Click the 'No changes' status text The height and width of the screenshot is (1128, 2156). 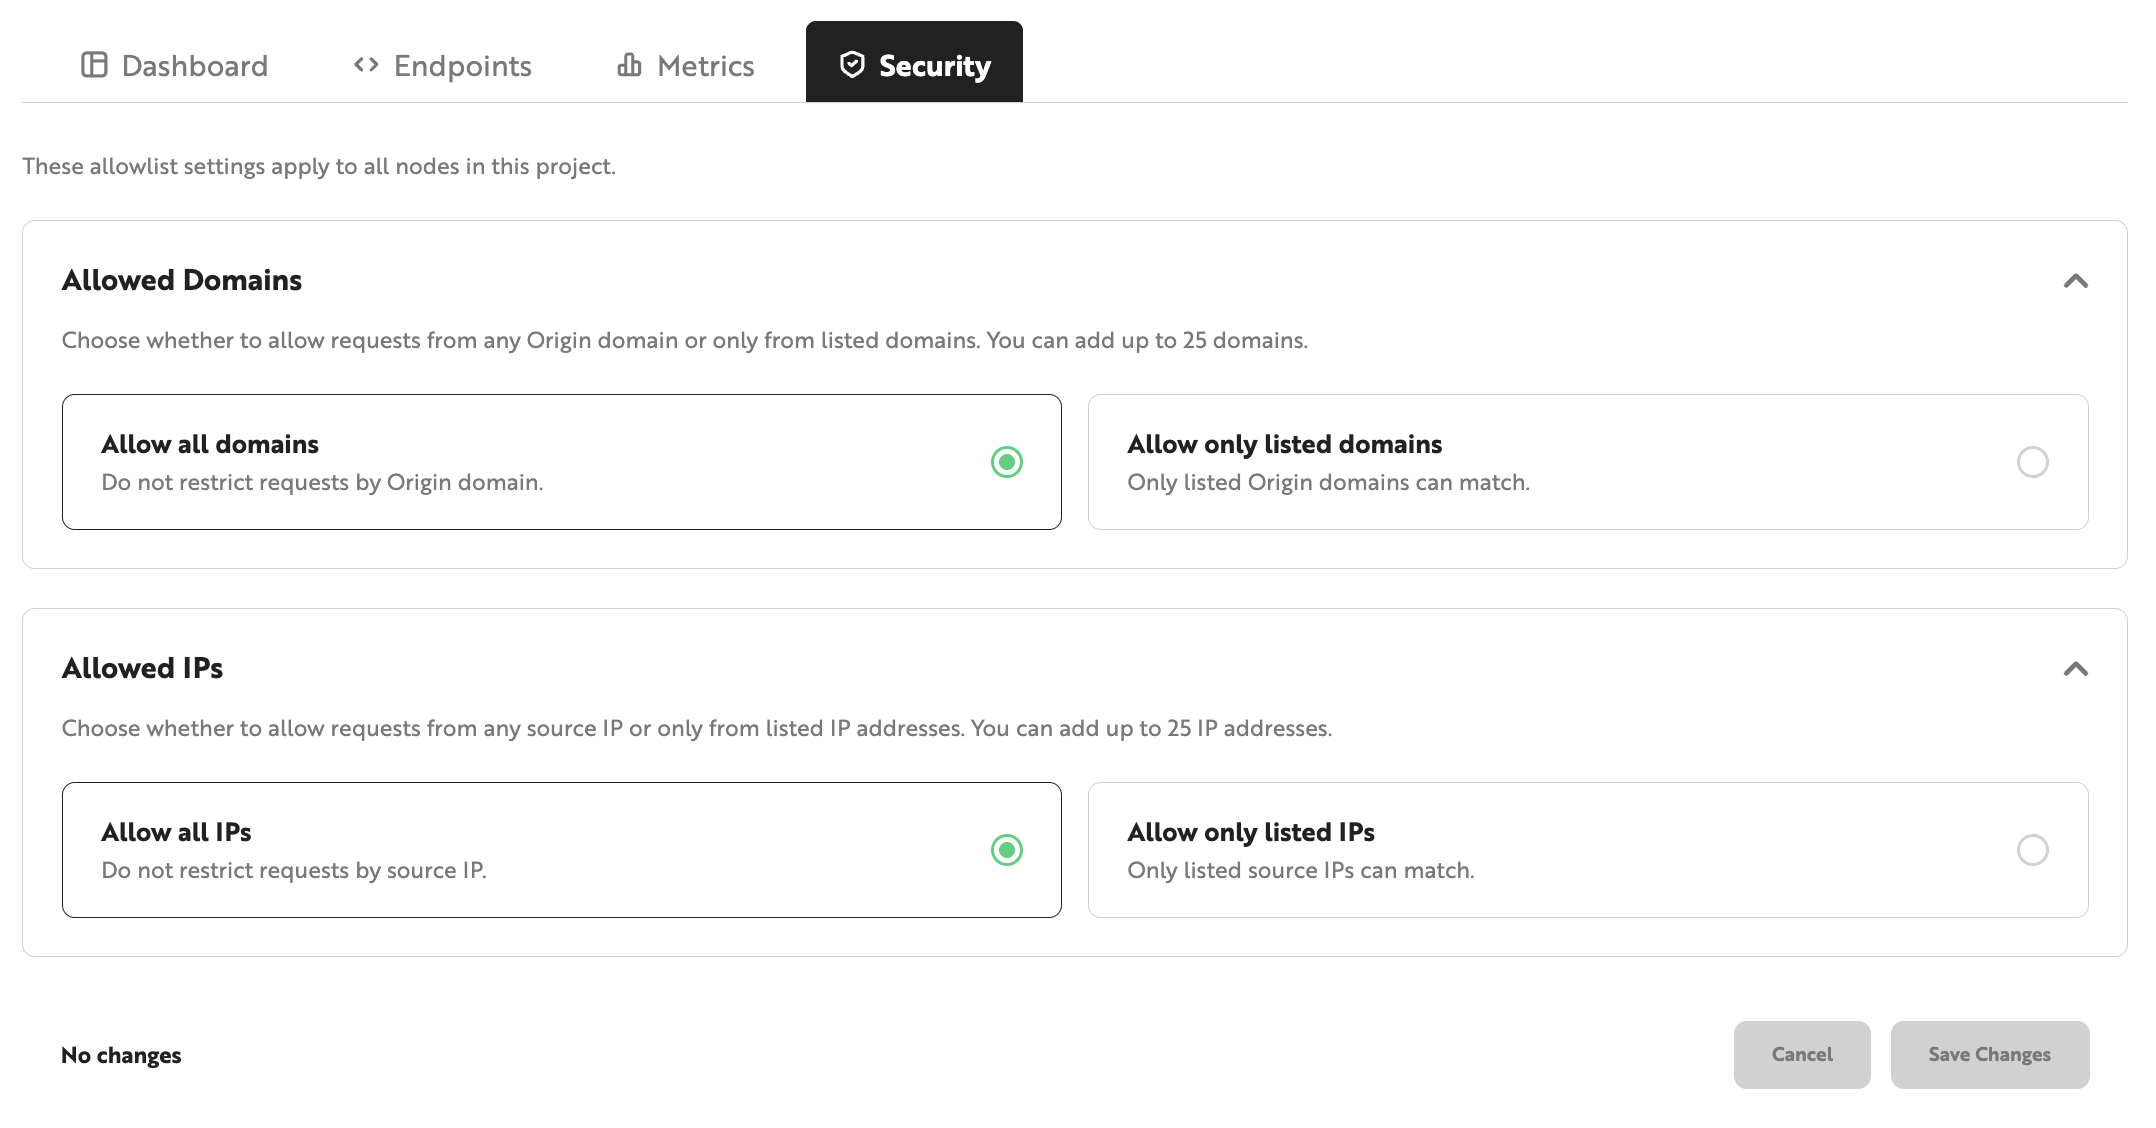[121, 1055]
